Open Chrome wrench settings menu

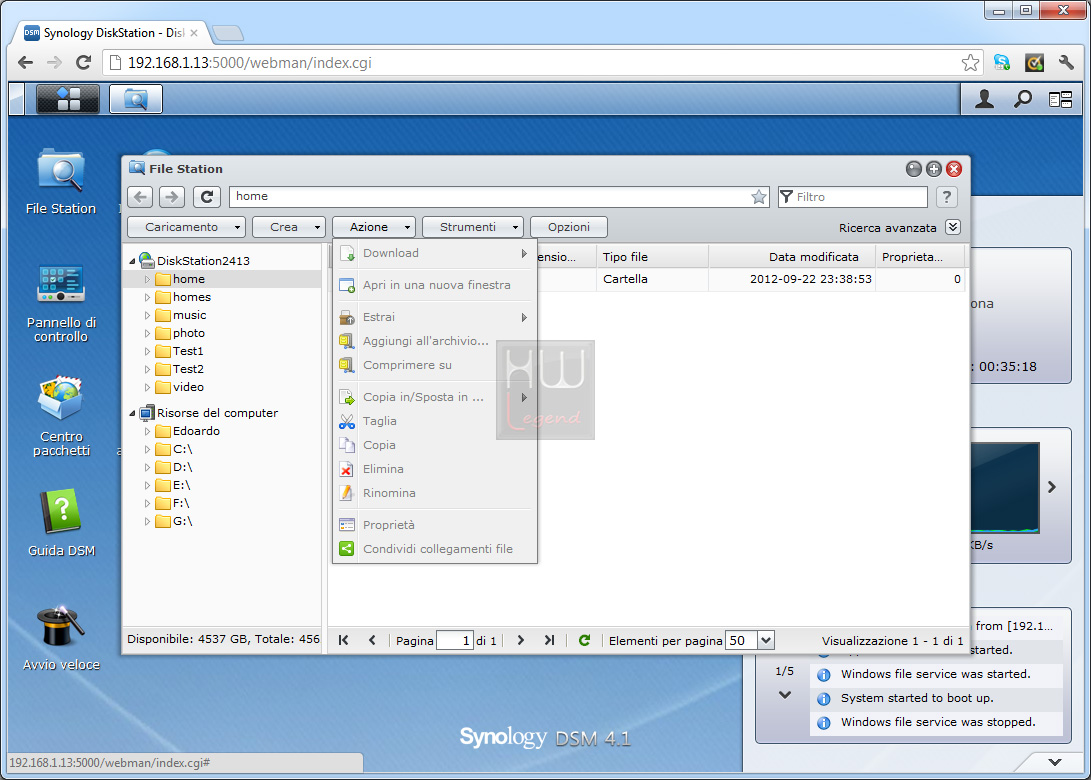(1066, 63)
